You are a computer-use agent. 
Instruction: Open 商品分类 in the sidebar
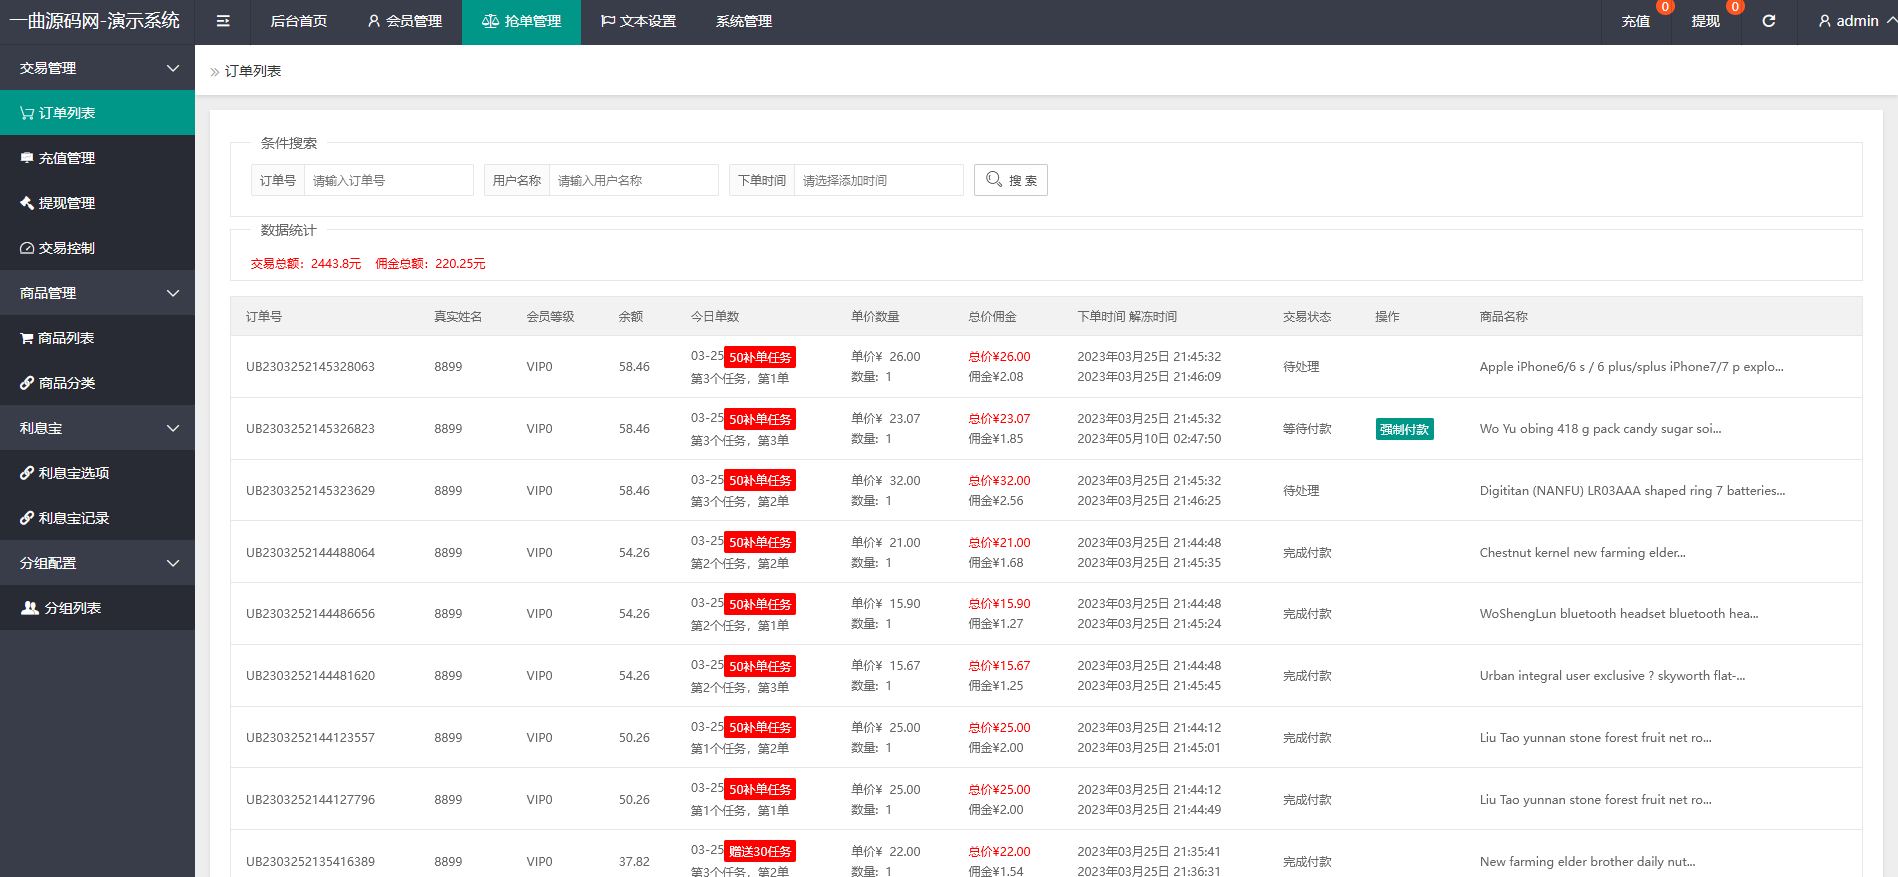[97, 383]
